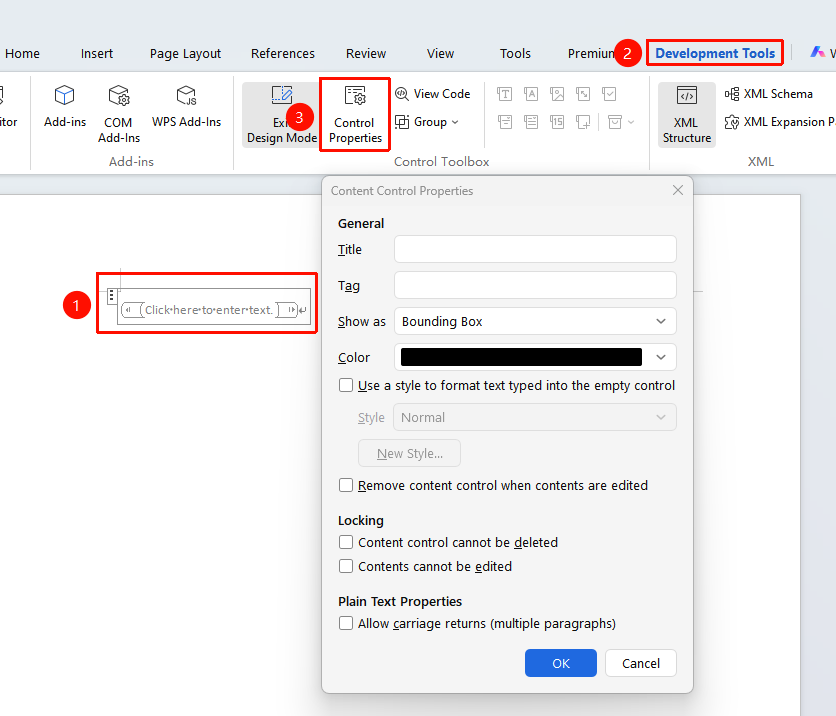
Task: Click the black Color swatch
Action: tap(521, 357)
